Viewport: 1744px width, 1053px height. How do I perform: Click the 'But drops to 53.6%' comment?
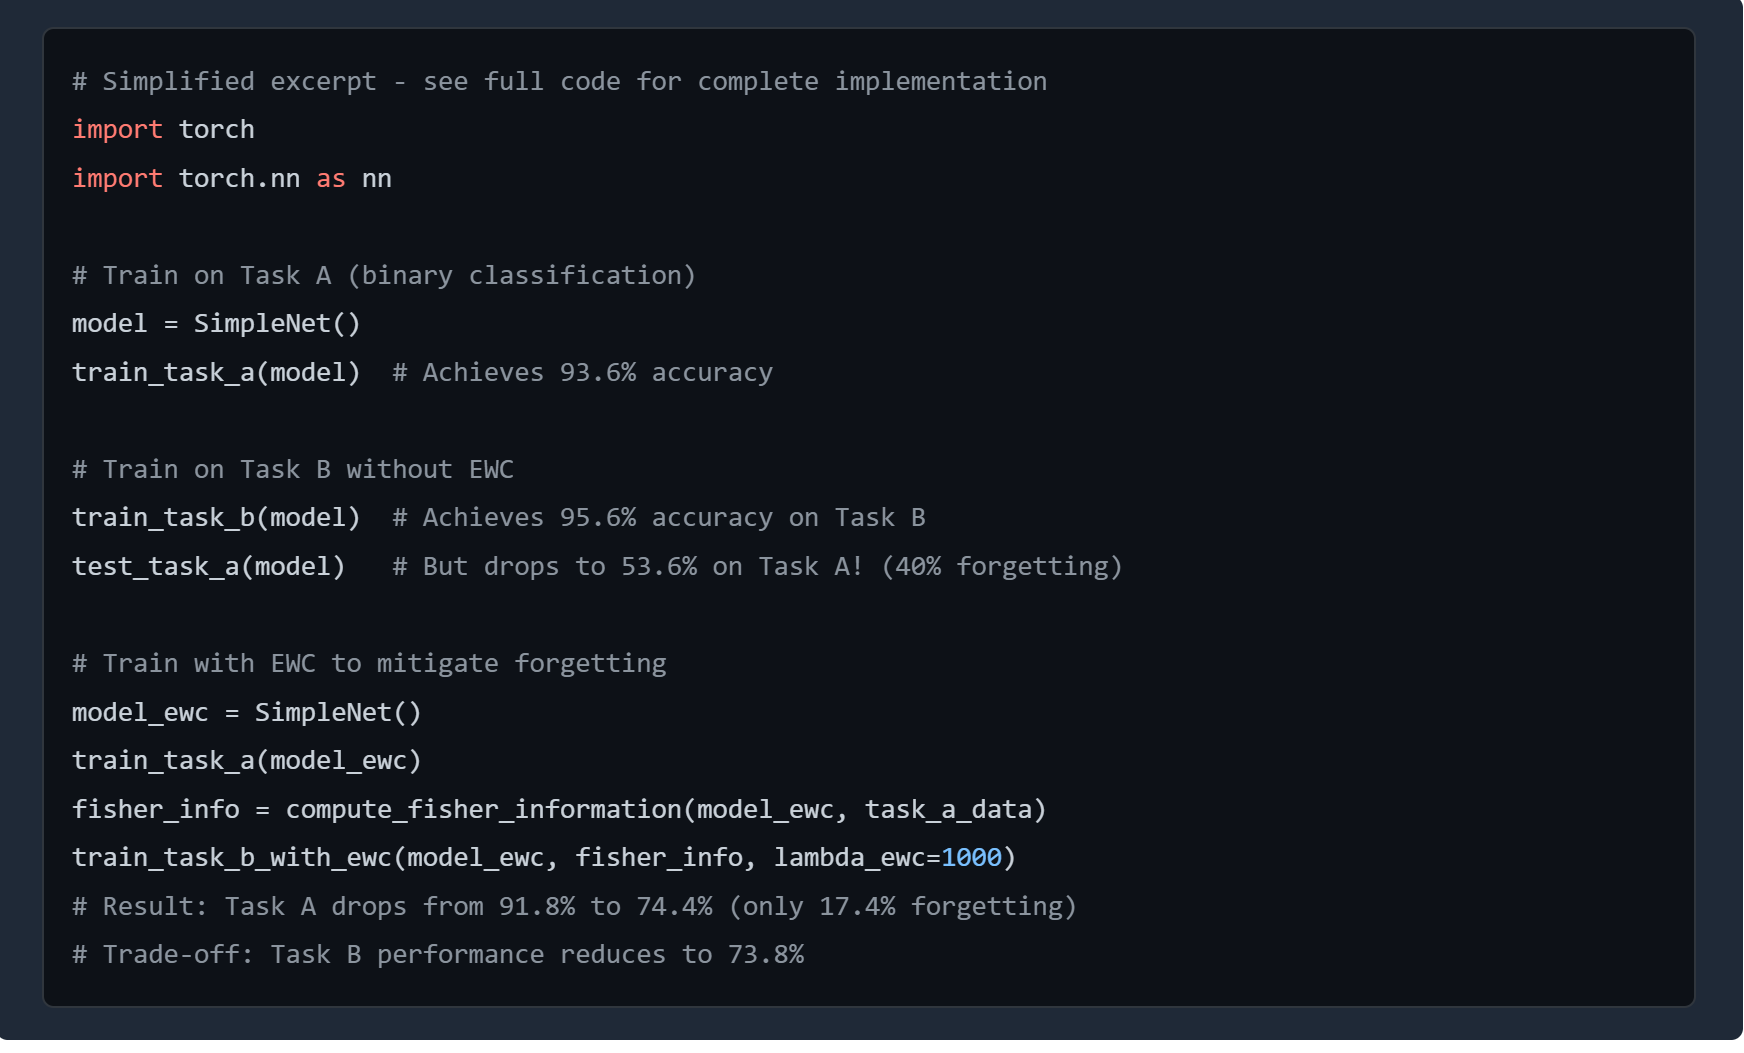[757, 567]
